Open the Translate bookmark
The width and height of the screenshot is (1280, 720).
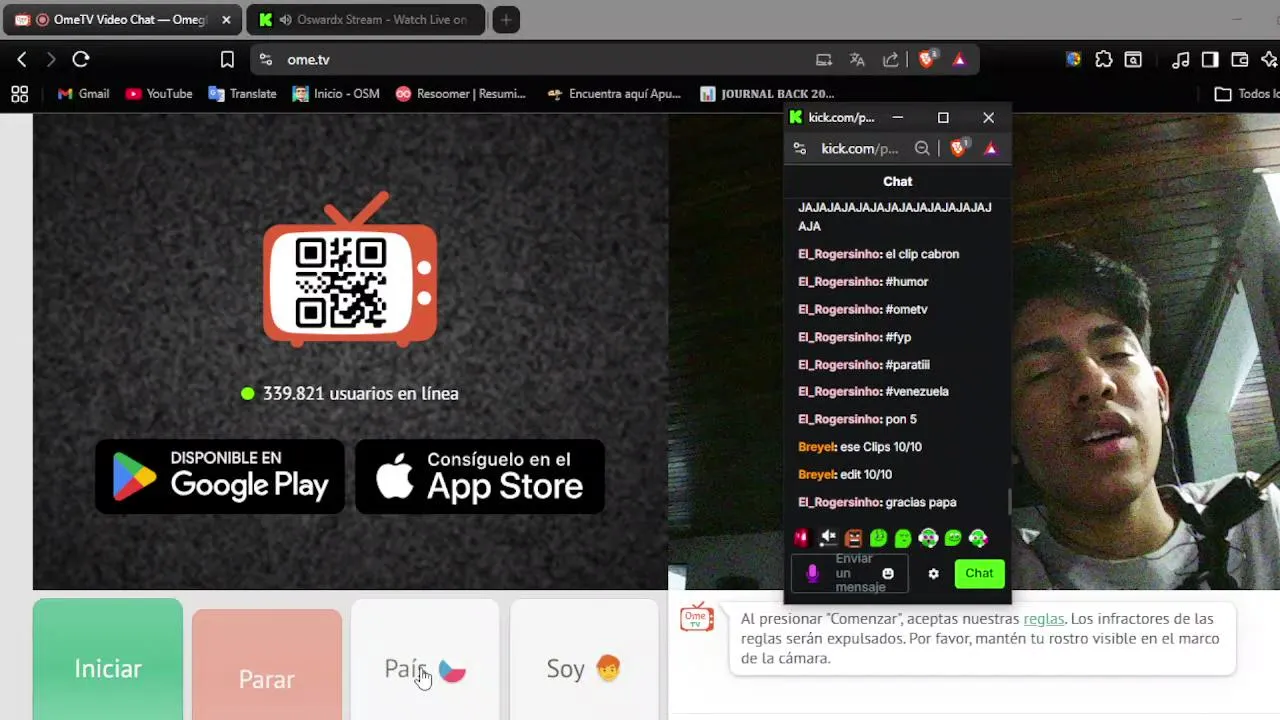pyautogui.click(x=242, y=94)
